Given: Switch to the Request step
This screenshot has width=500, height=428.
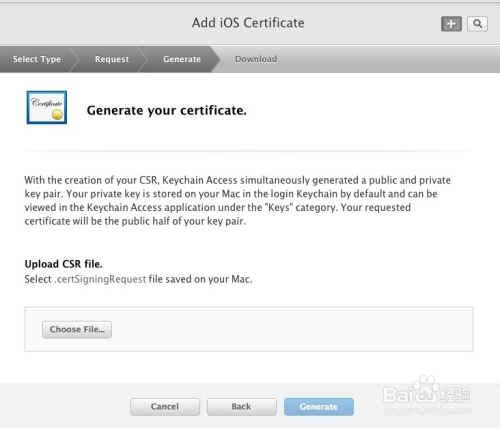Looking at the screenshot, I should (x=112, y=59).
